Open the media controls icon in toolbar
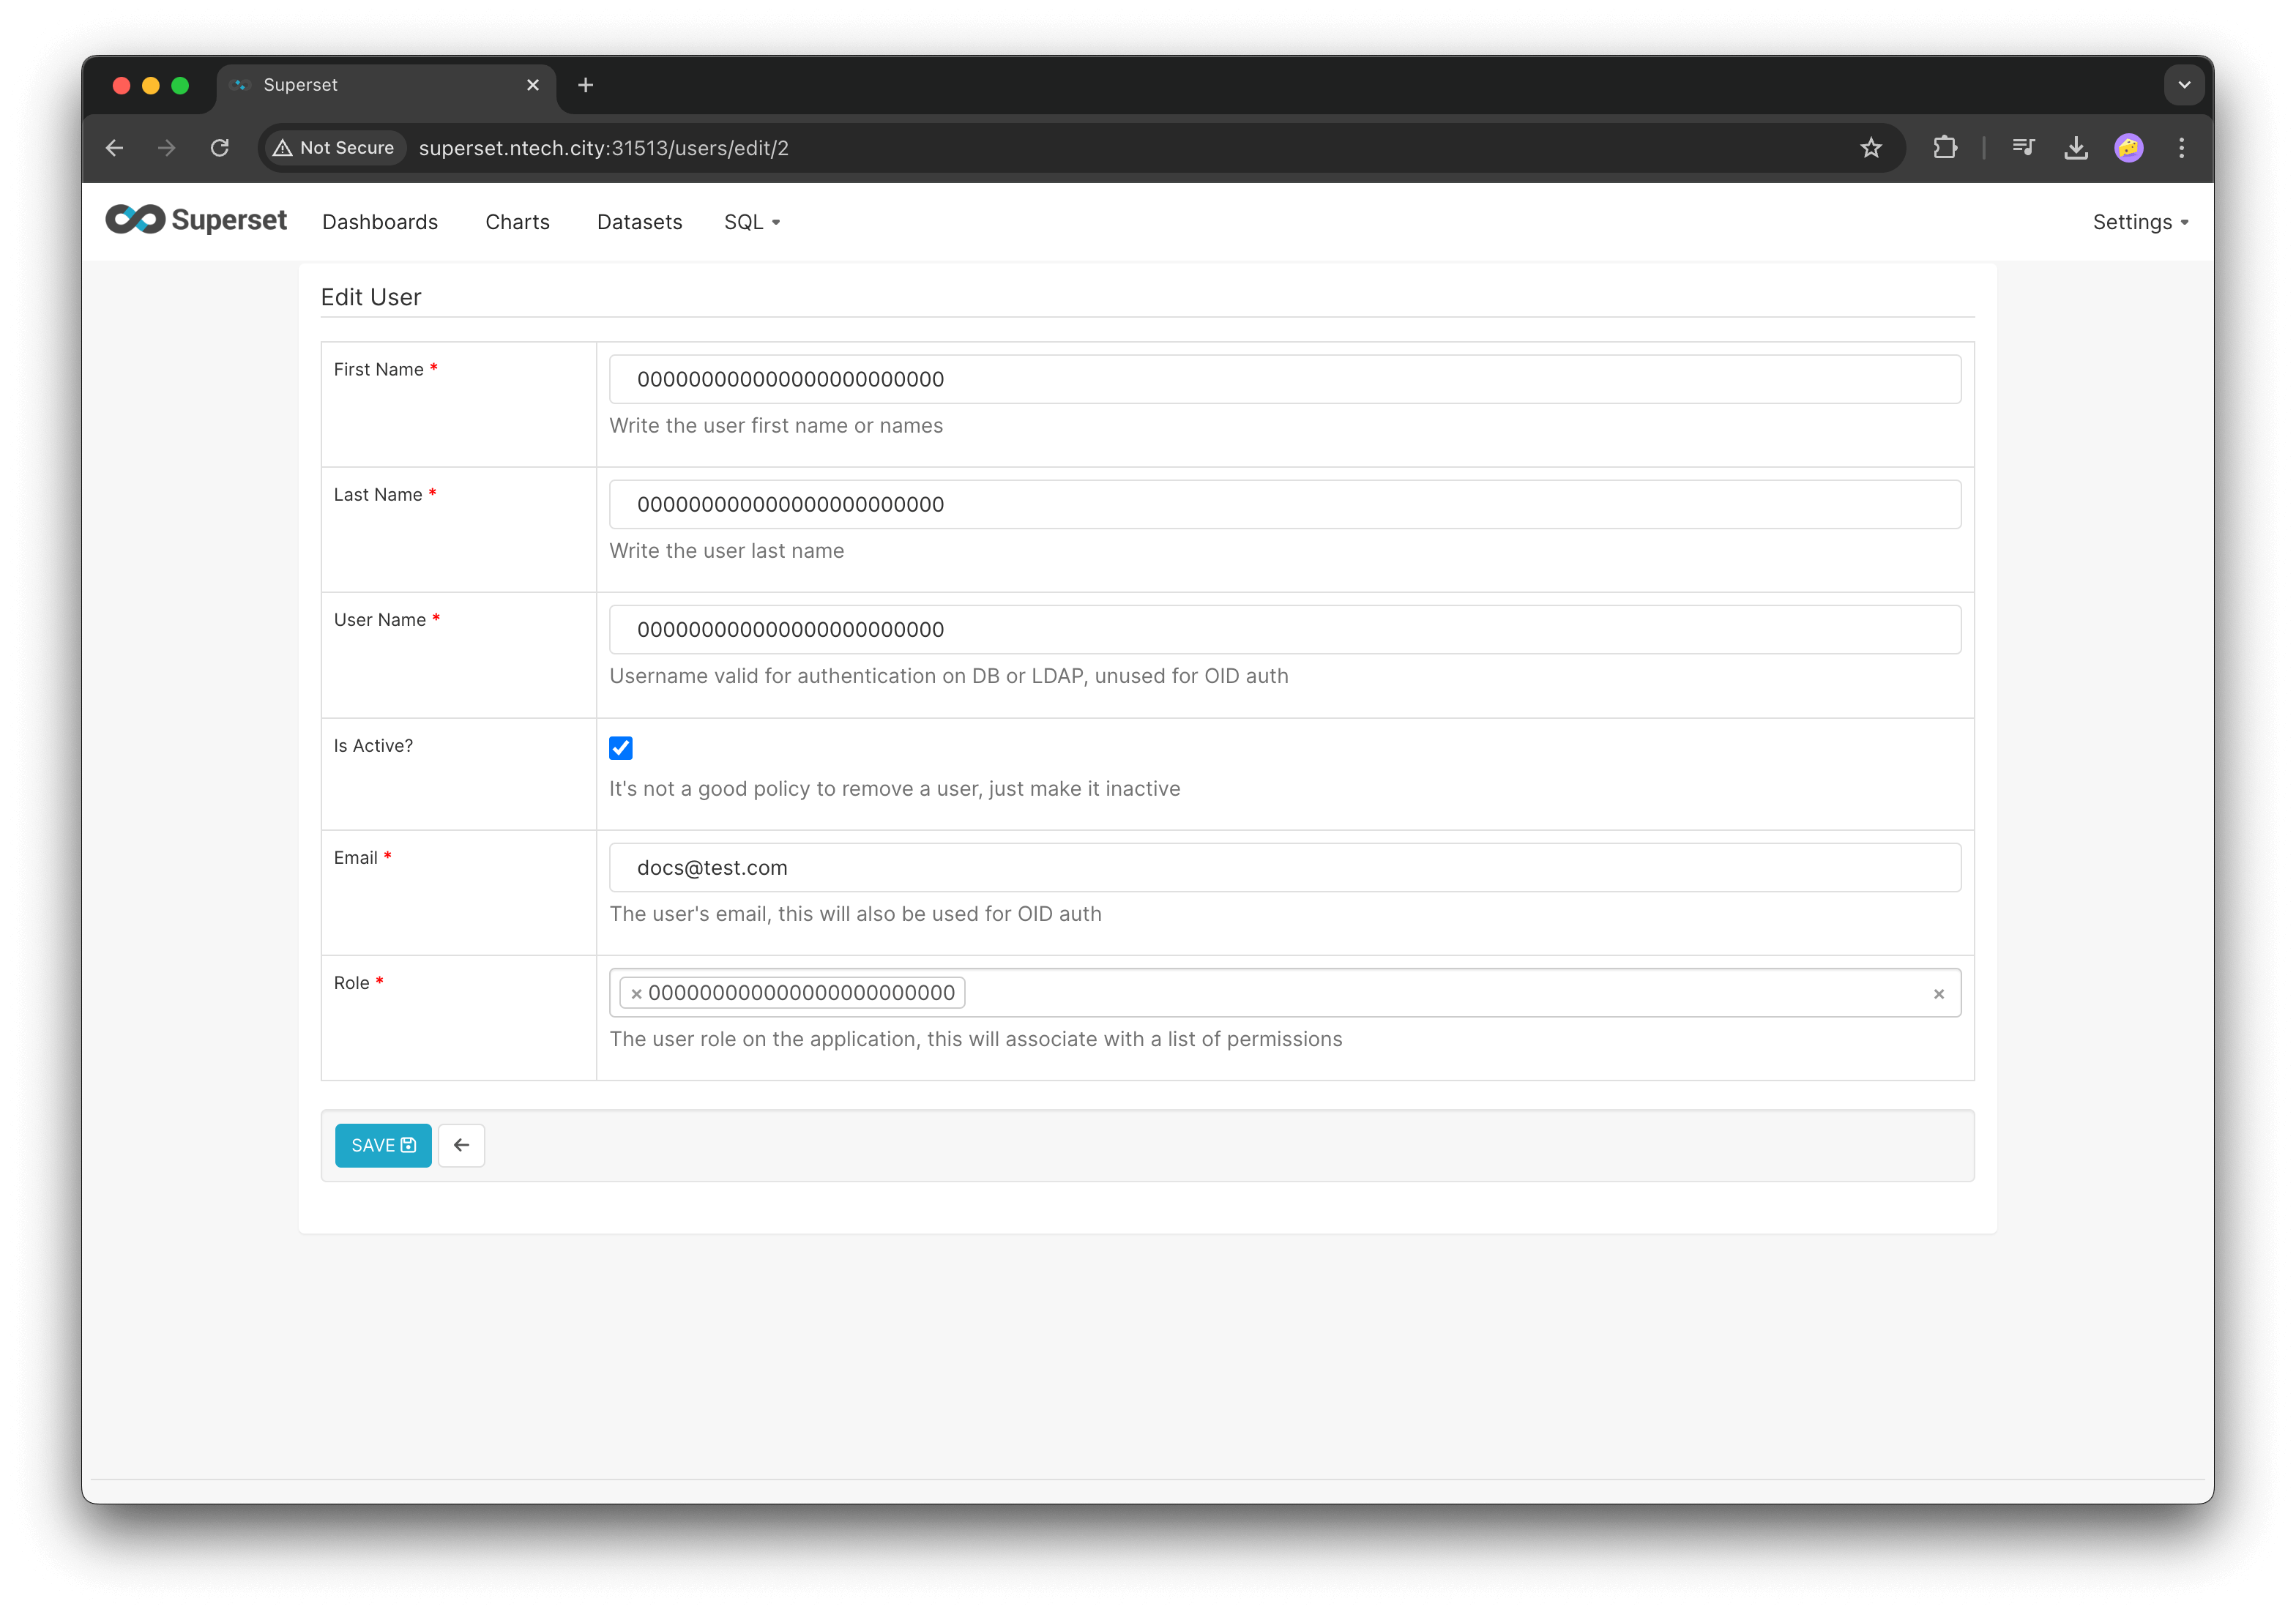Image resolution: width=2296 pixels, height=1612 pixels. coord(2023,148)
